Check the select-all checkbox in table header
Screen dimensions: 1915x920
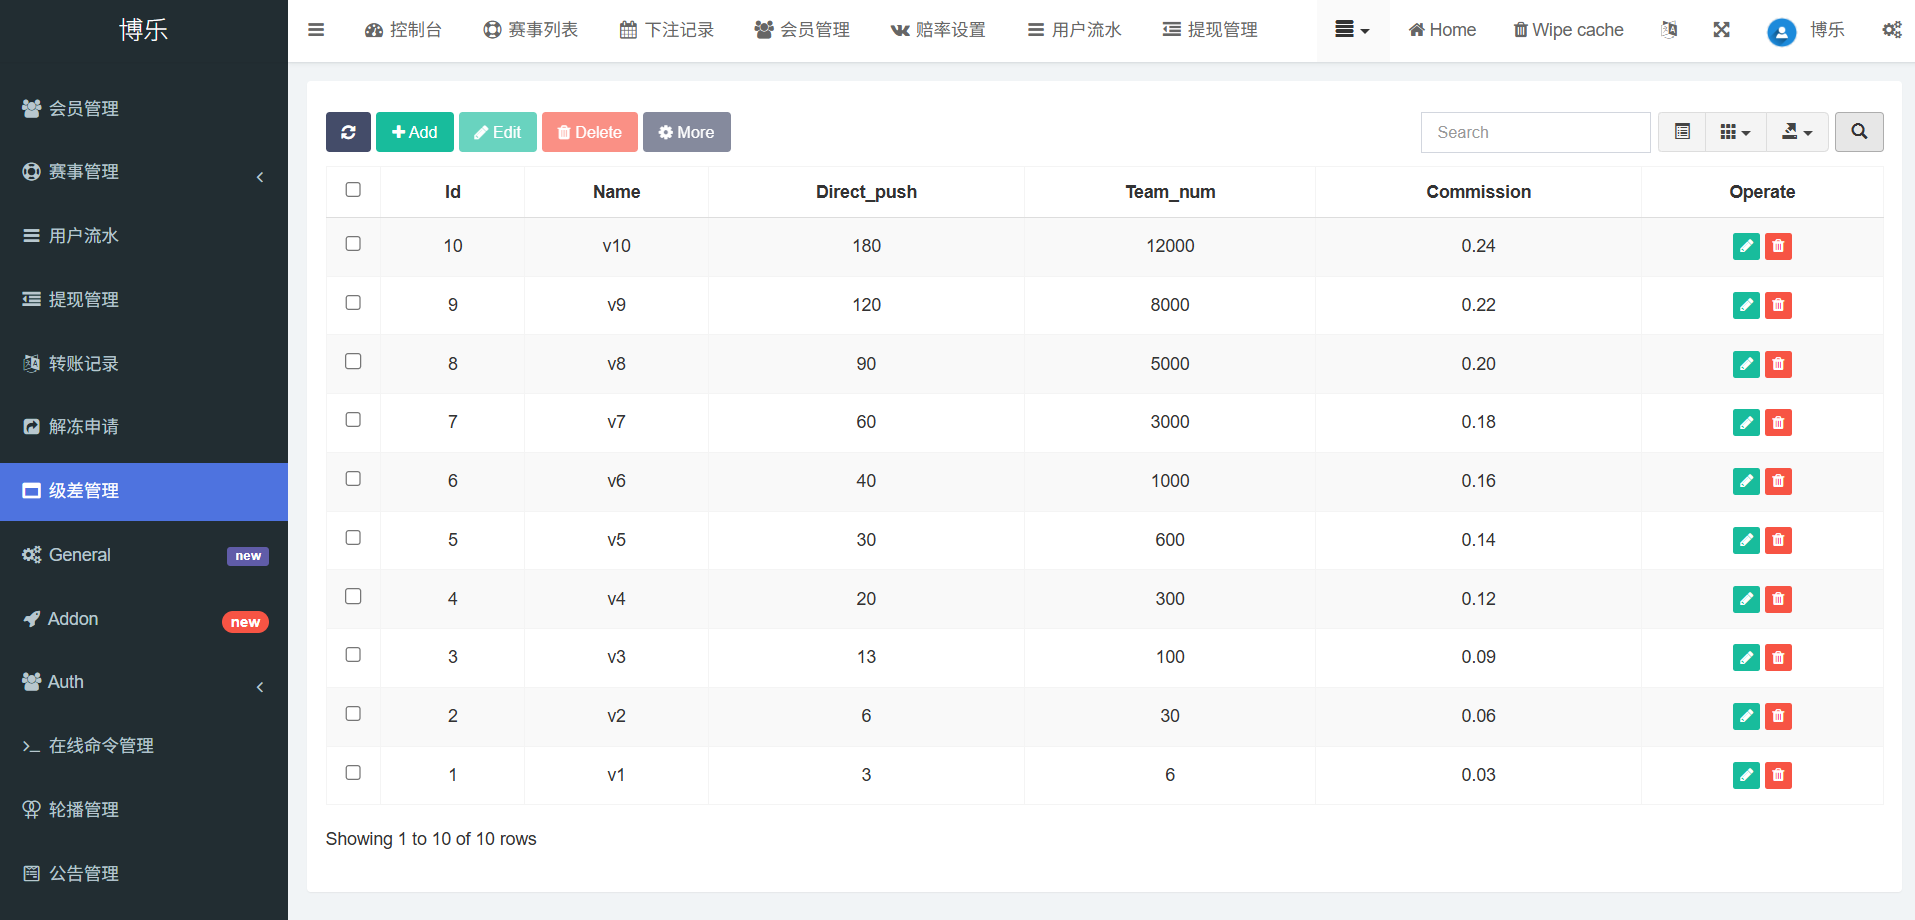(353, 190)
